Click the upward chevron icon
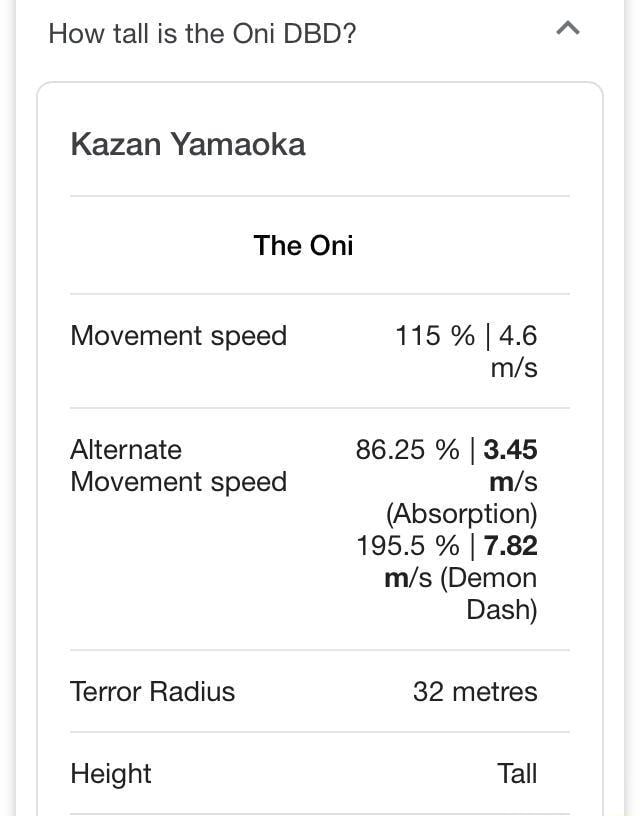This screenshot has width=640, height=816. tap(569, 29)
